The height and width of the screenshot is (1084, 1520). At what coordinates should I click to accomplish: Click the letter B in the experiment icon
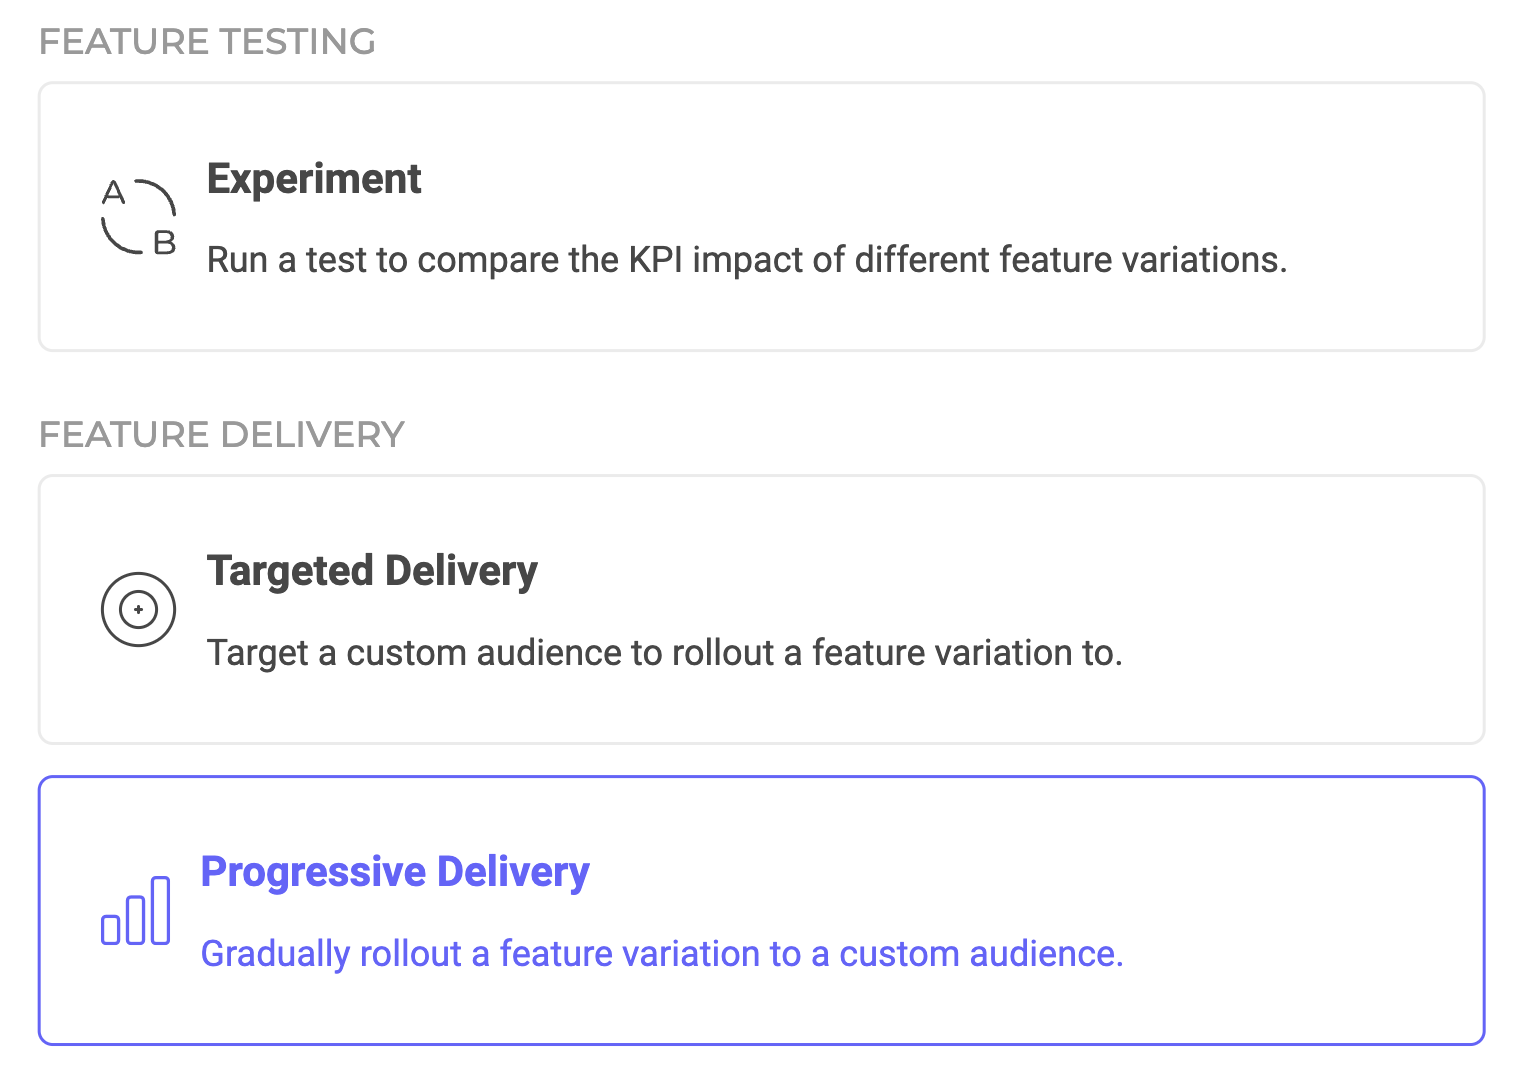(x=165, y=242)
